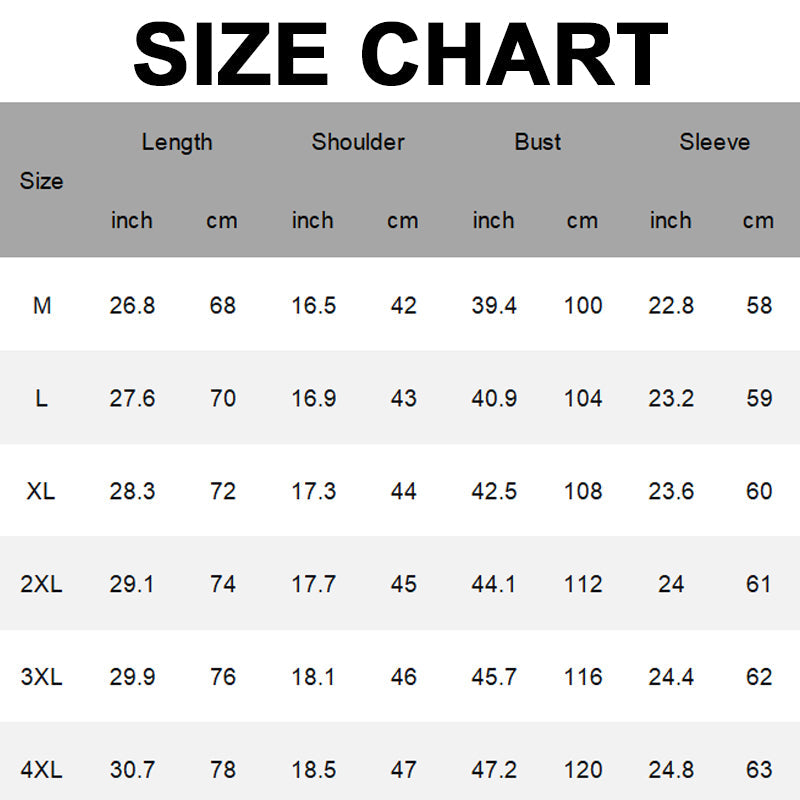
Task: Click the 26.8 inch length for M
Action: [x=132, y=306]
